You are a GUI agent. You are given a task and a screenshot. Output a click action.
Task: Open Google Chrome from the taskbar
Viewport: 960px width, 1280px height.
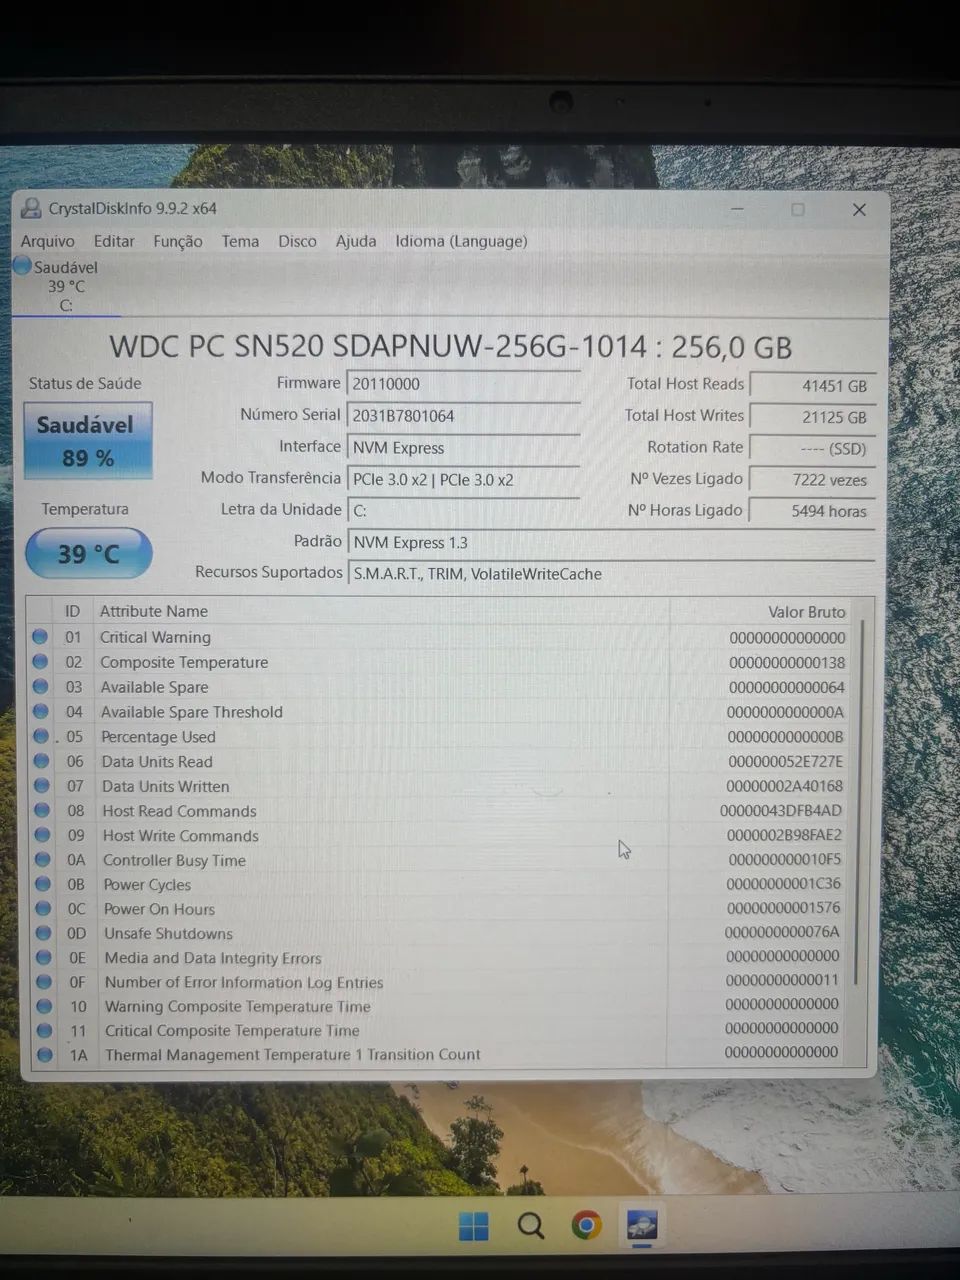pyautogui.click(x=586, y=1225)
